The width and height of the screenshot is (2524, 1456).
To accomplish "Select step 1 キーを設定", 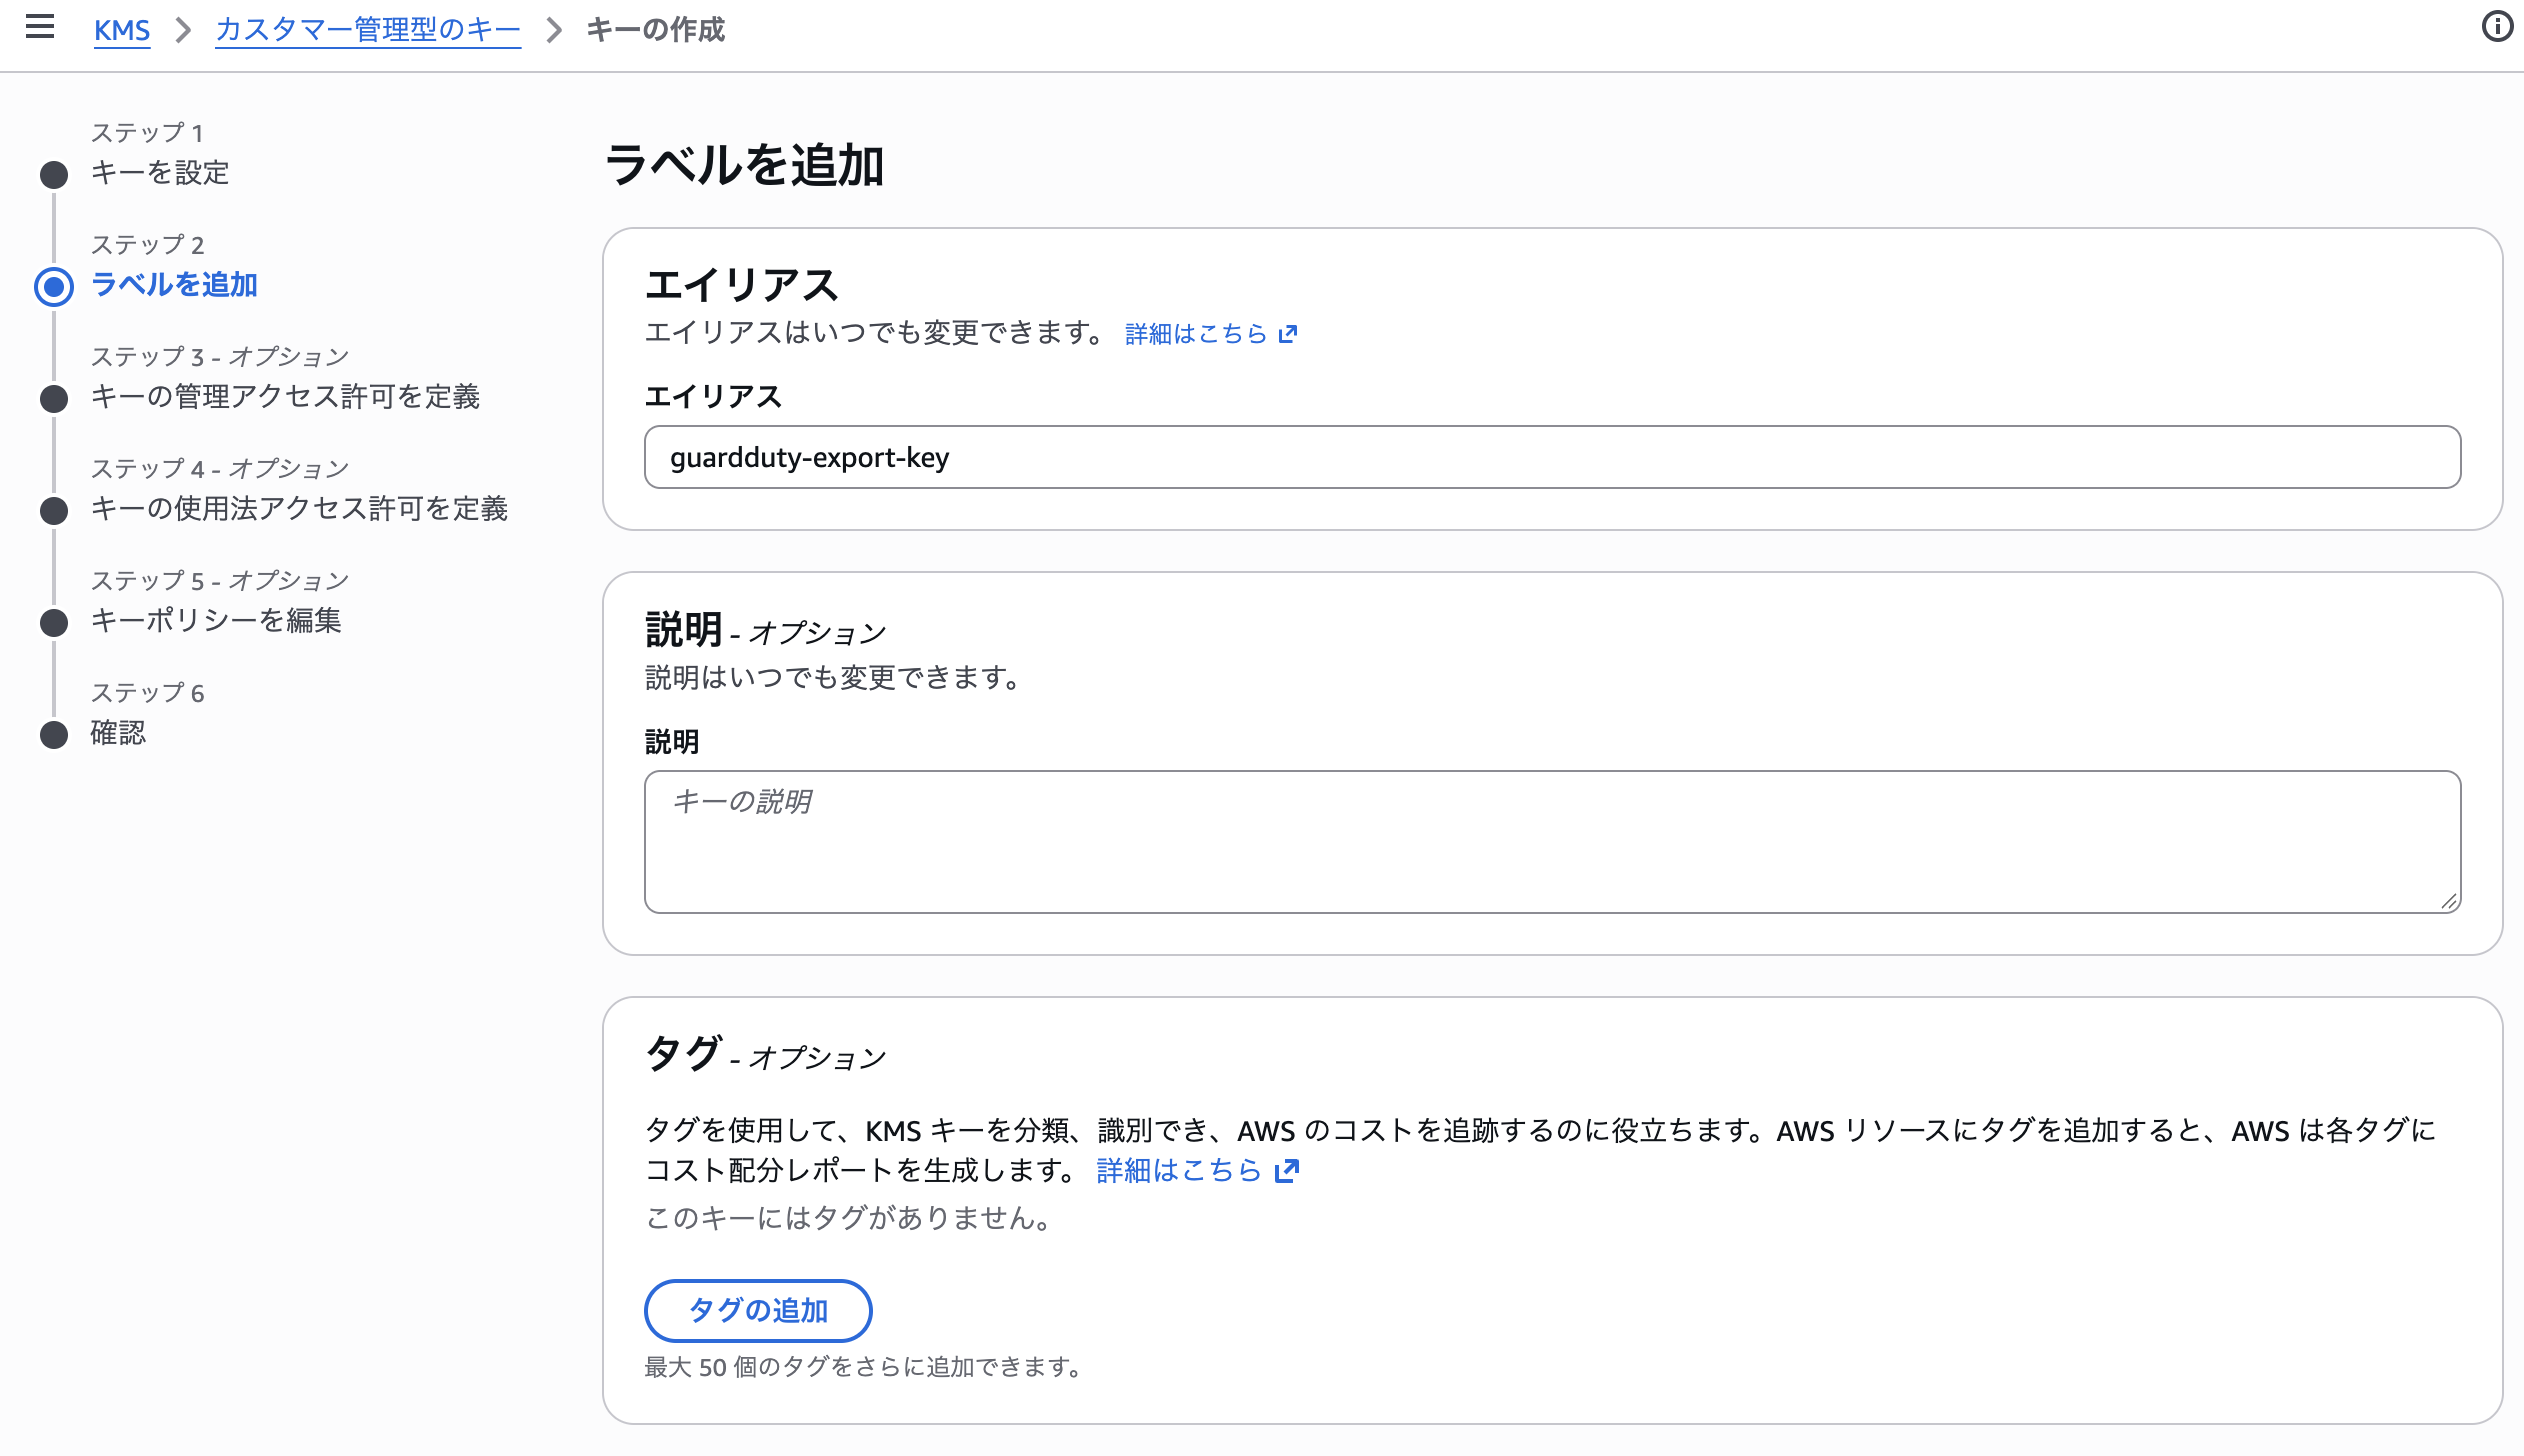I will point(160,173).
